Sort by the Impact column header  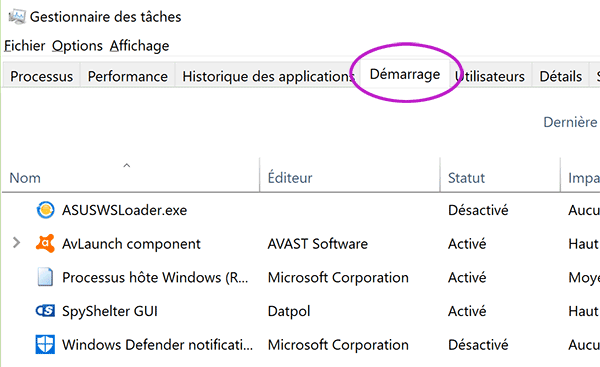pos(580,175)
